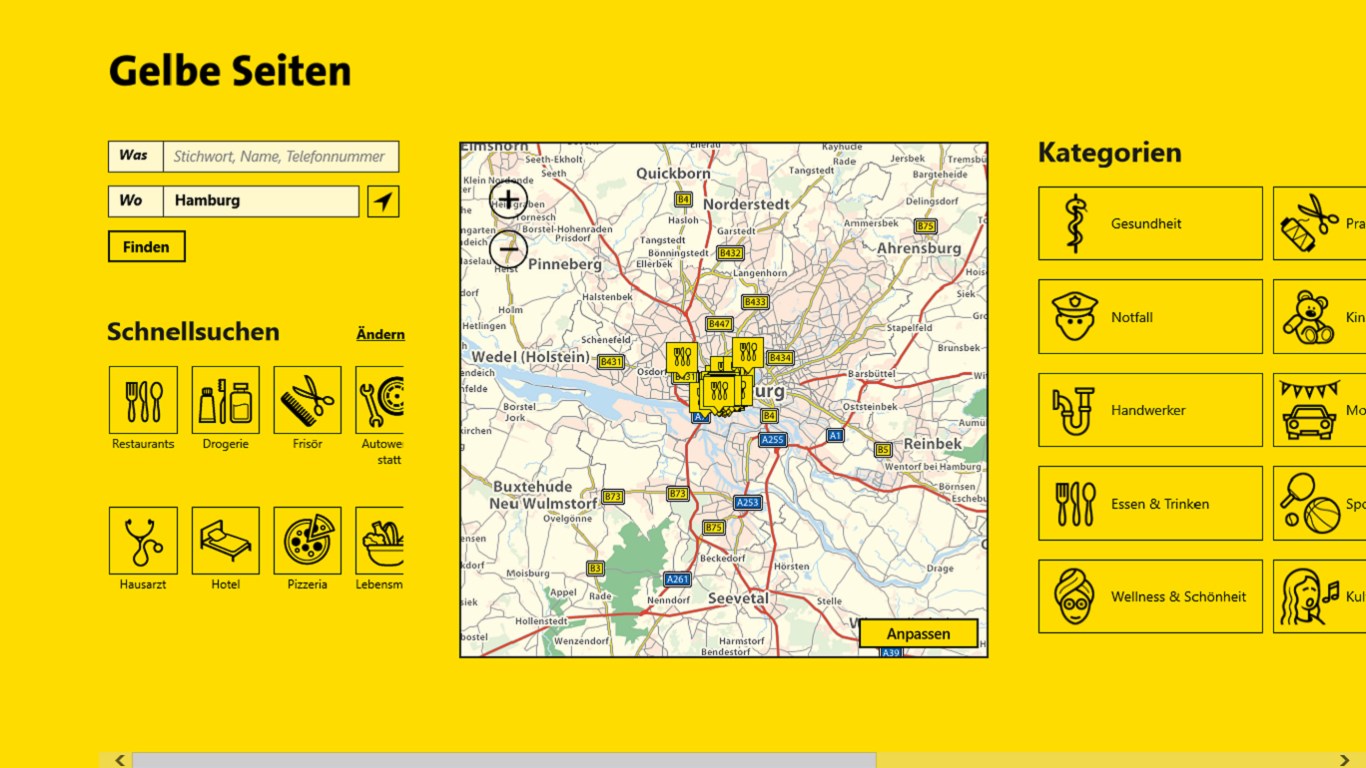Select the scissors and thread category tile

point(1319,223)
